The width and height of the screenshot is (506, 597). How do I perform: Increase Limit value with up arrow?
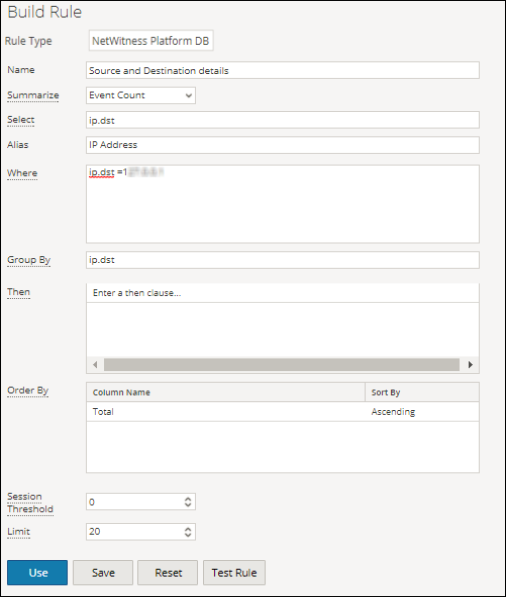pyautogui.click(x=188, y=529)
